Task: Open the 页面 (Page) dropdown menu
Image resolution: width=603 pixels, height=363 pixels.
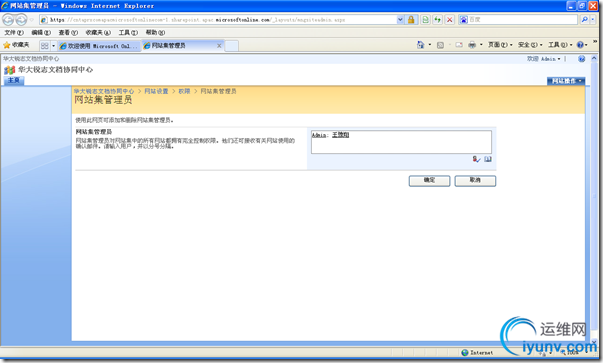Action: pyautogui.click(x=500, y=45)
